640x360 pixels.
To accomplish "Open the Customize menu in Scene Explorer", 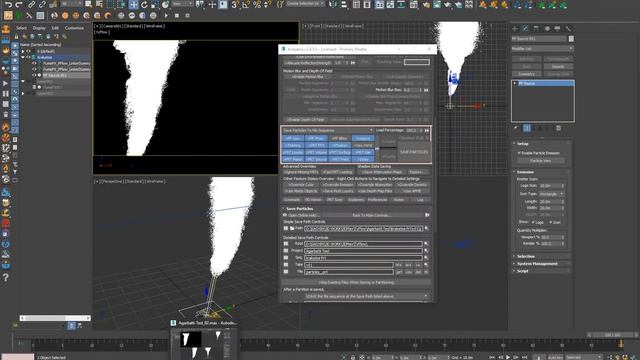I will pos(74,28).
